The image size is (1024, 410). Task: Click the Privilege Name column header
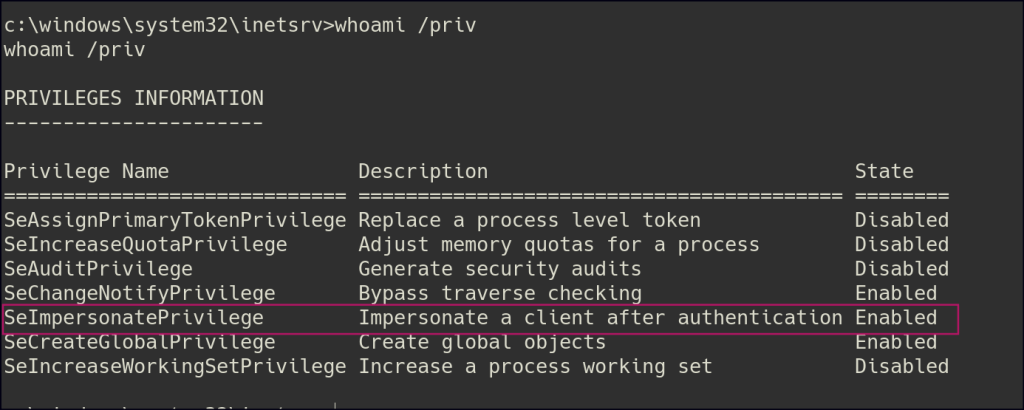(87, 171)
